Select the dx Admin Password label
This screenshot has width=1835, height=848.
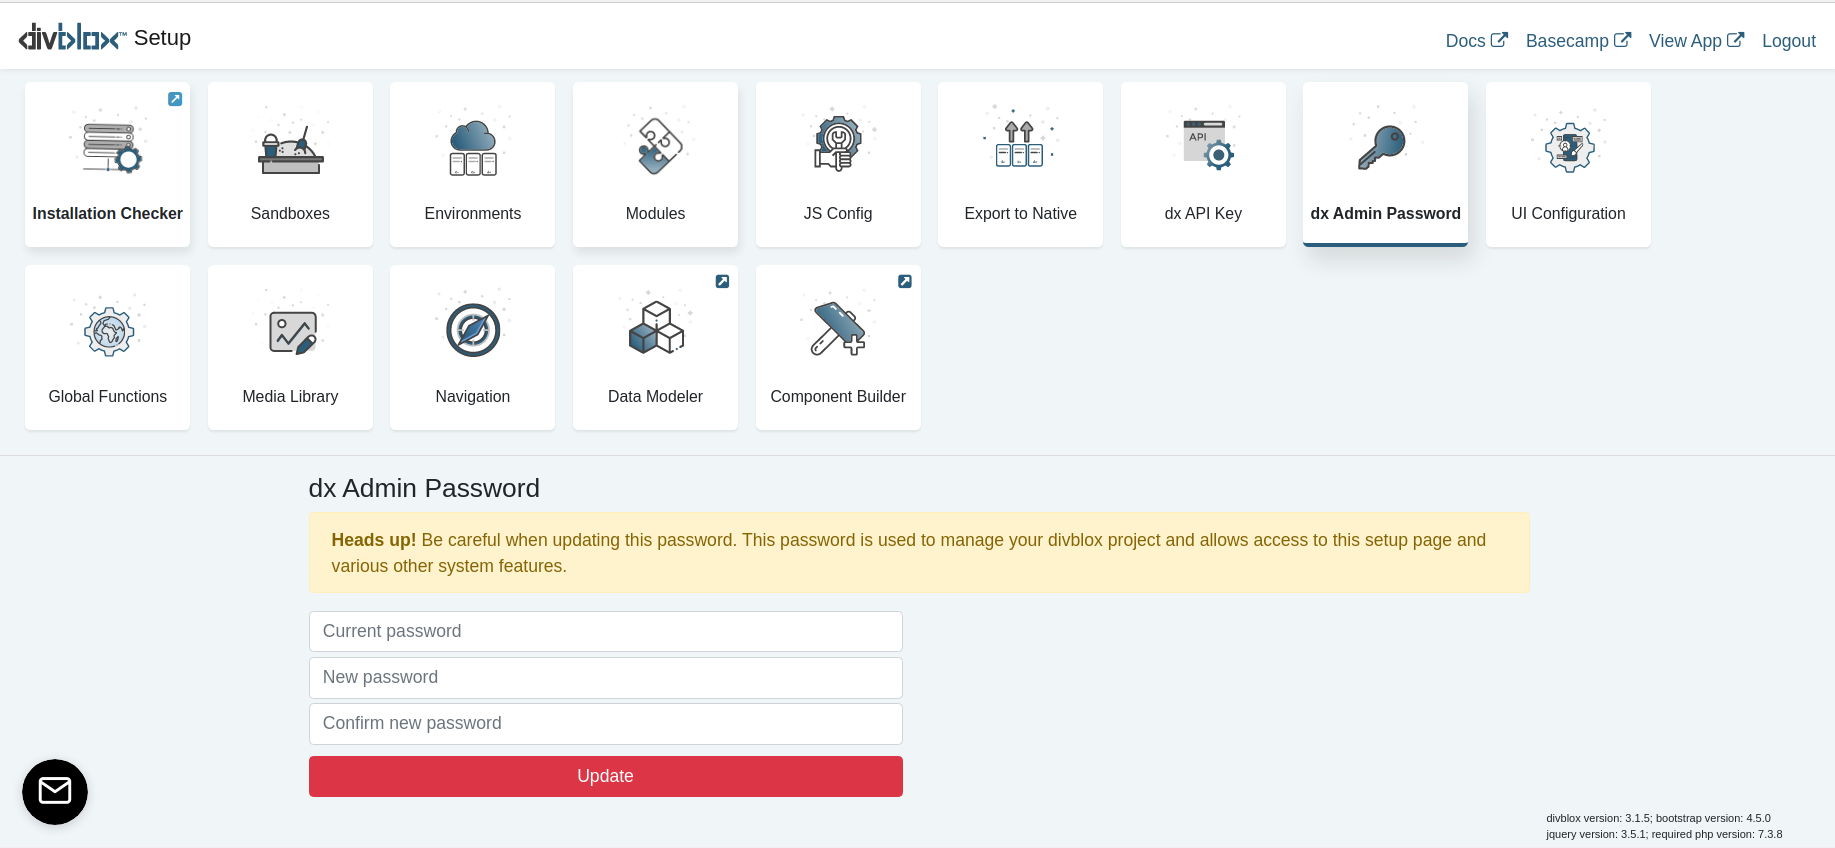1386,214
